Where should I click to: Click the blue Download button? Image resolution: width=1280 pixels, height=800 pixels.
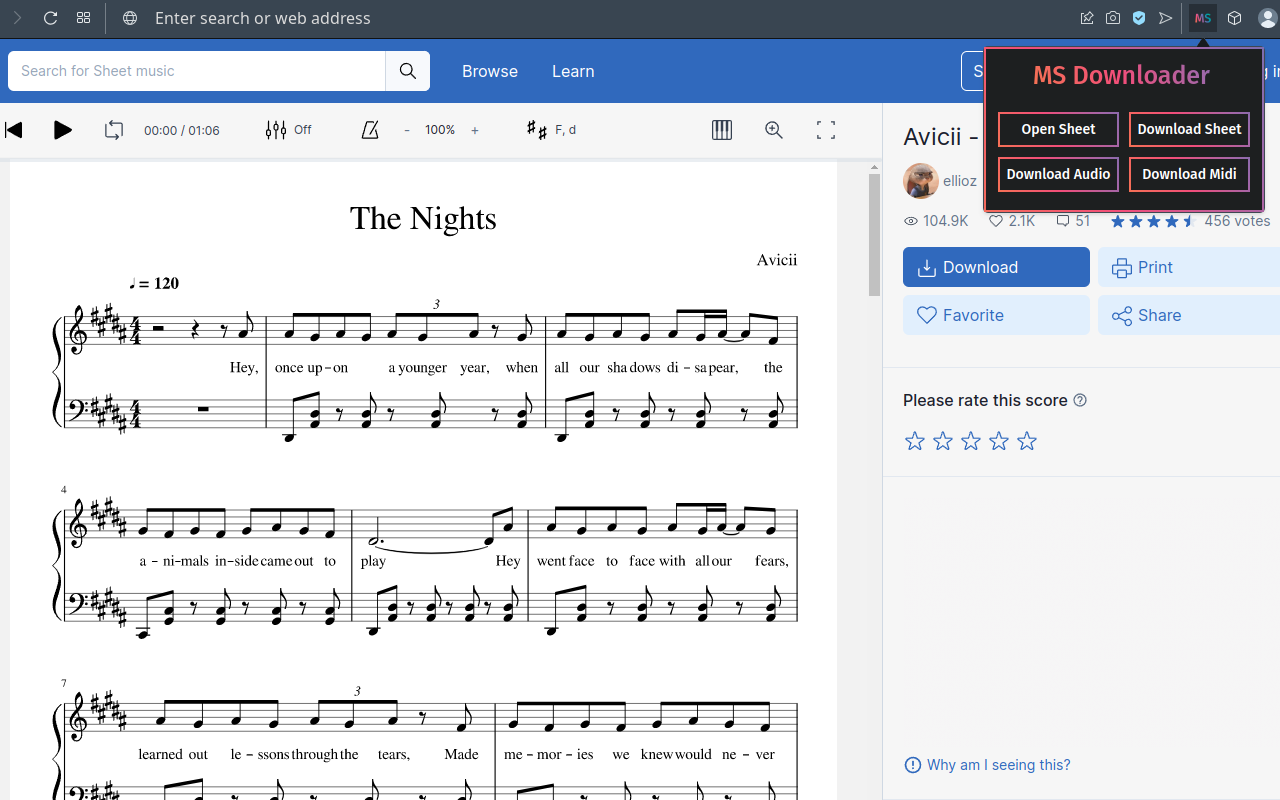[x=995, y=267]
